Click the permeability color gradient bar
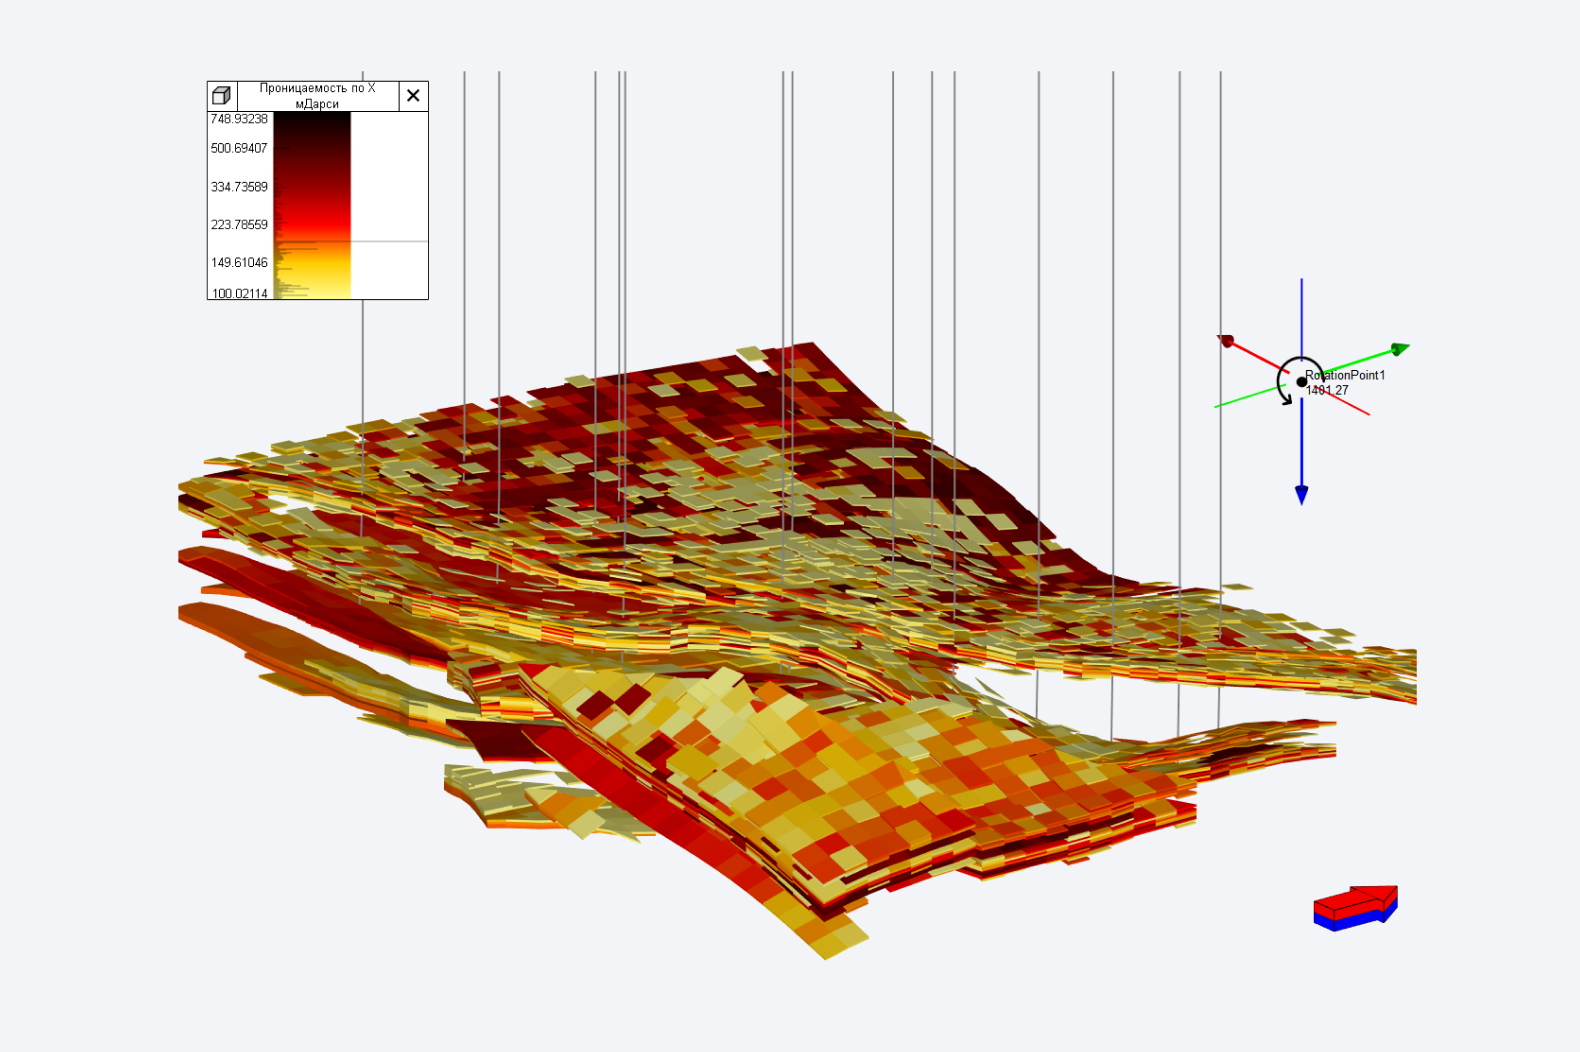The height and width of the screenshot is (1052, 1580). point(312,205)
